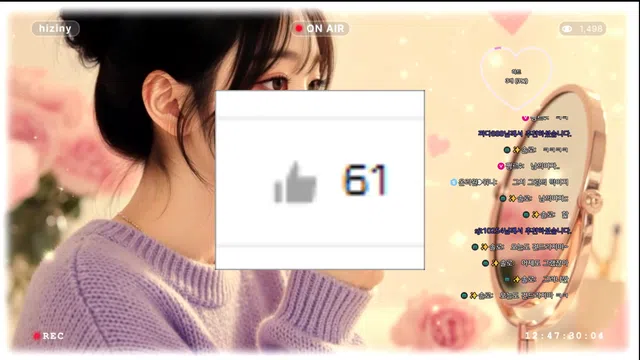This screenshot has width=640, height=360.
Task: Click the eye viewer icon
Action: coord(567,29)
